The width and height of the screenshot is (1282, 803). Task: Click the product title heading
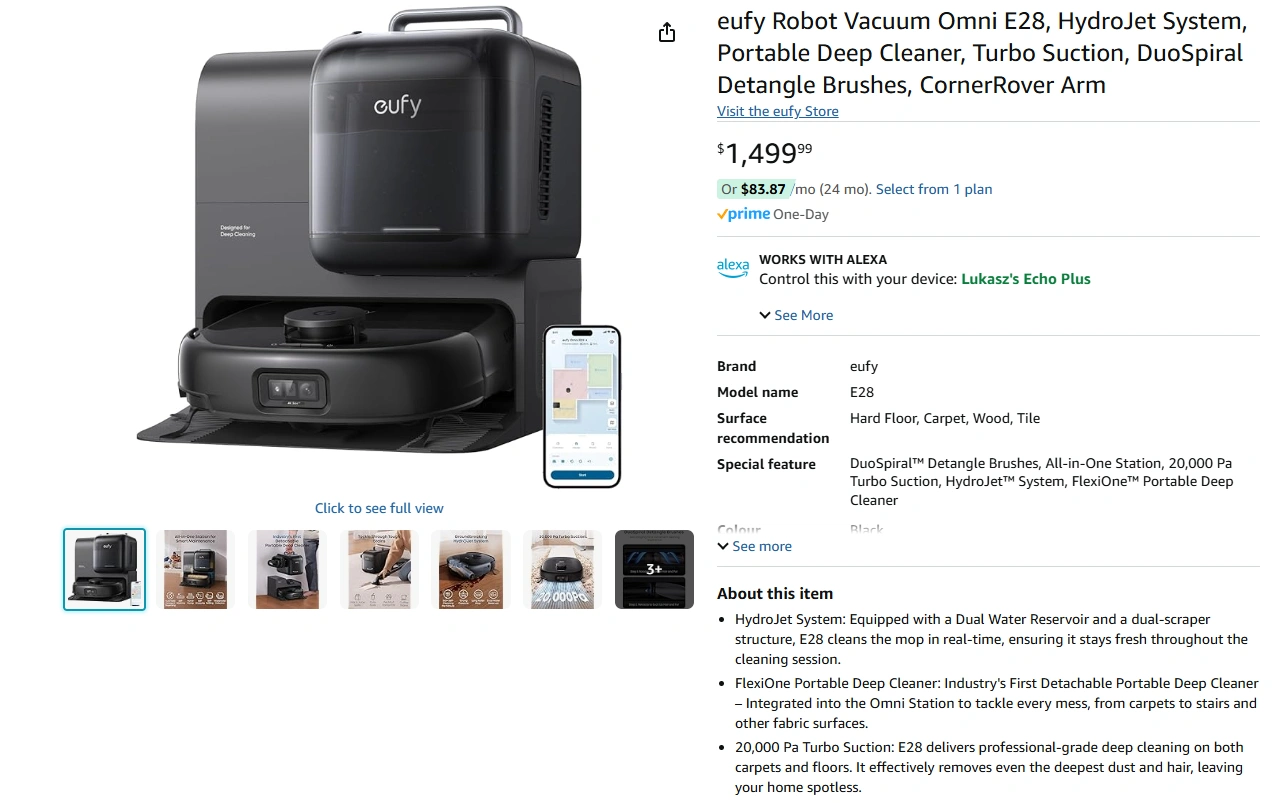pyautogui.click(x=981, y=53)
